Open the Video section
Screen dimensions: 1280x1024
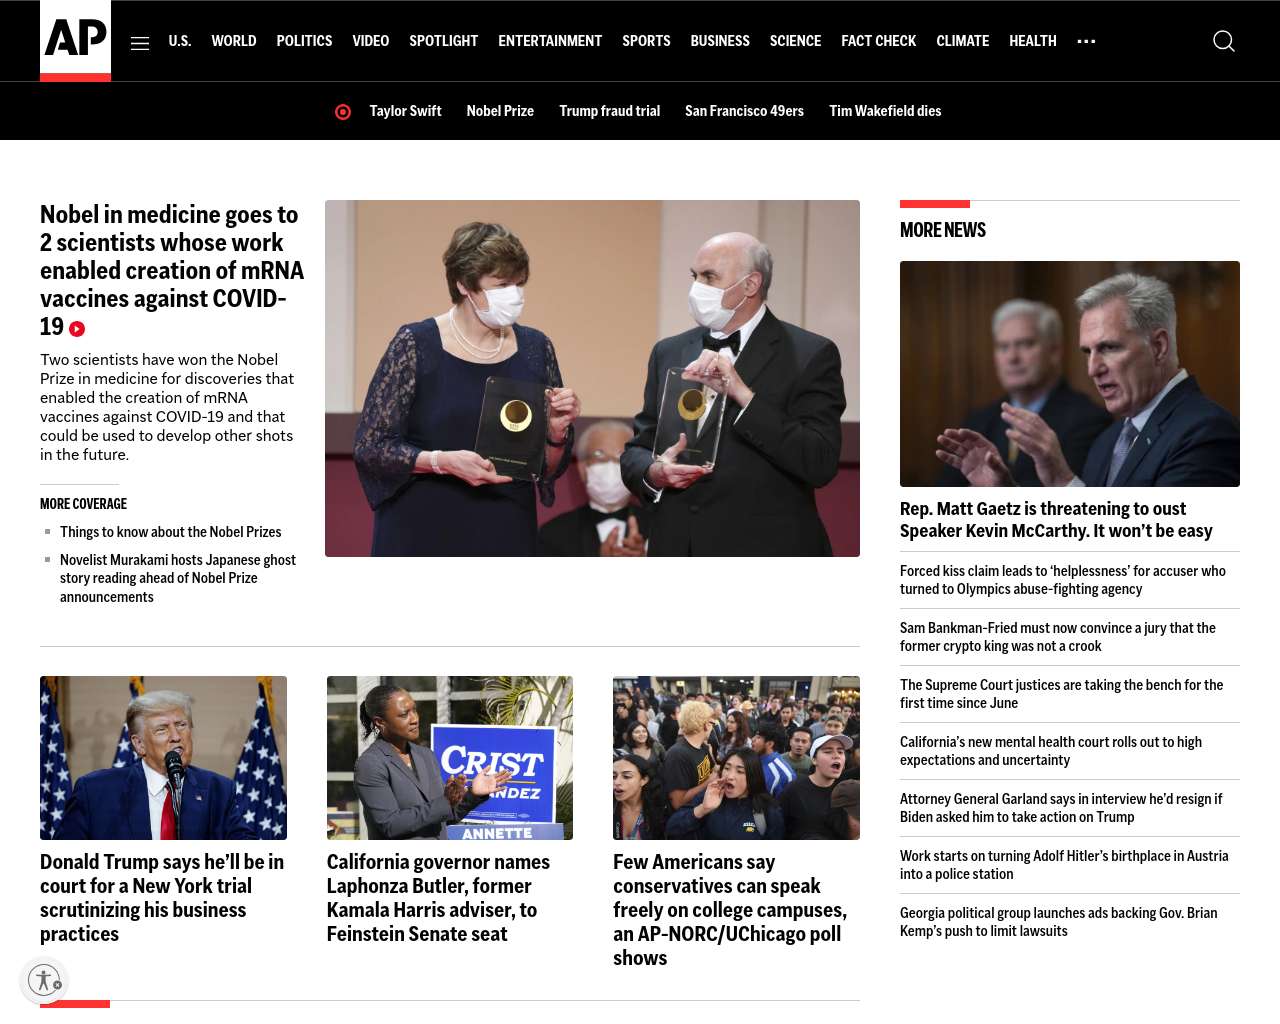pos(370,41)
